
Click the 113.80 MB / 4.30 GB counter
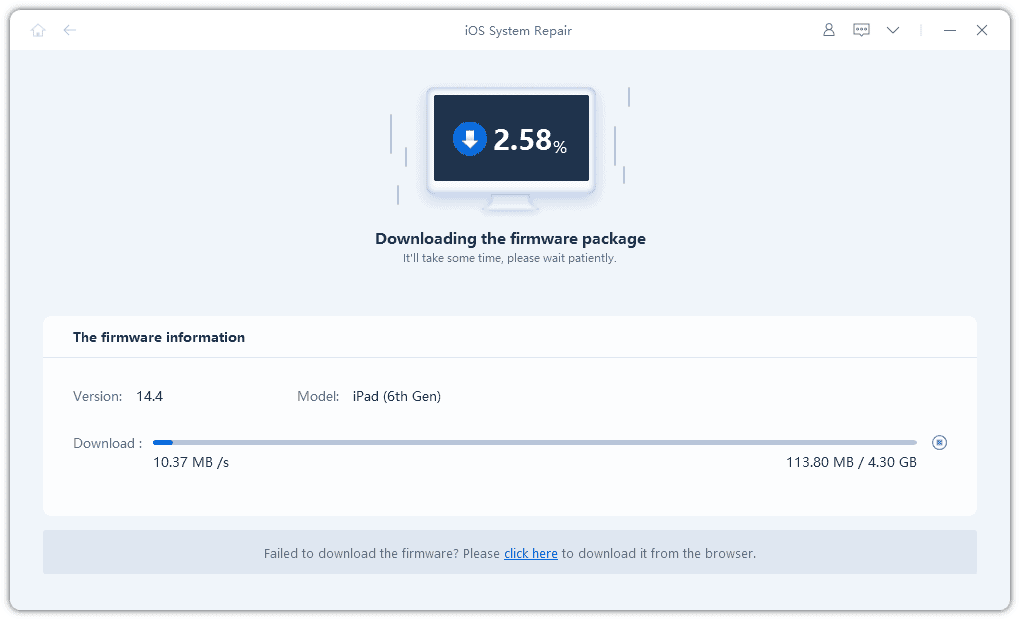(850, 462)
